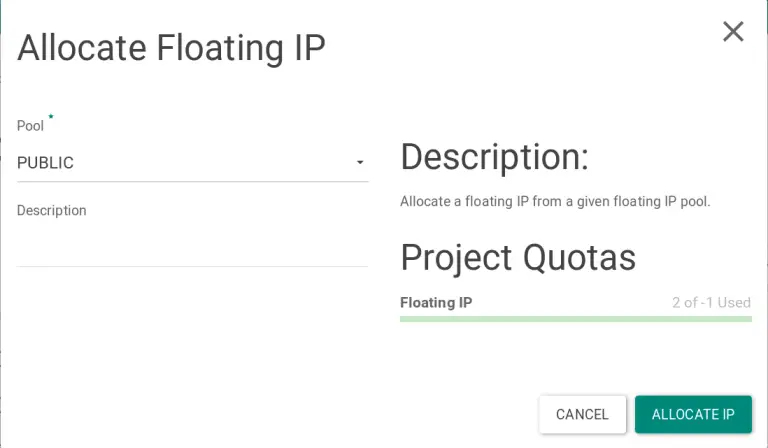
Task: Select the PUBLIC pool value
Action: (46, 163)
